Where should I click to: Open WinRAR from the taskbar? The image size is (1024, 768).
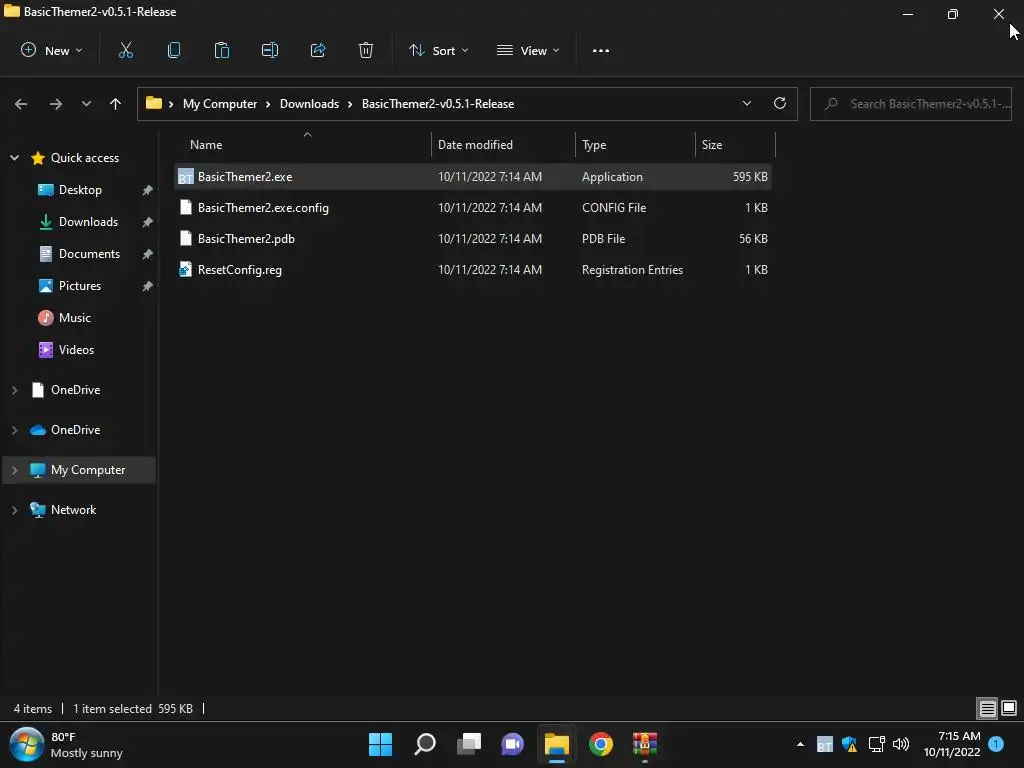coord(645,744)
